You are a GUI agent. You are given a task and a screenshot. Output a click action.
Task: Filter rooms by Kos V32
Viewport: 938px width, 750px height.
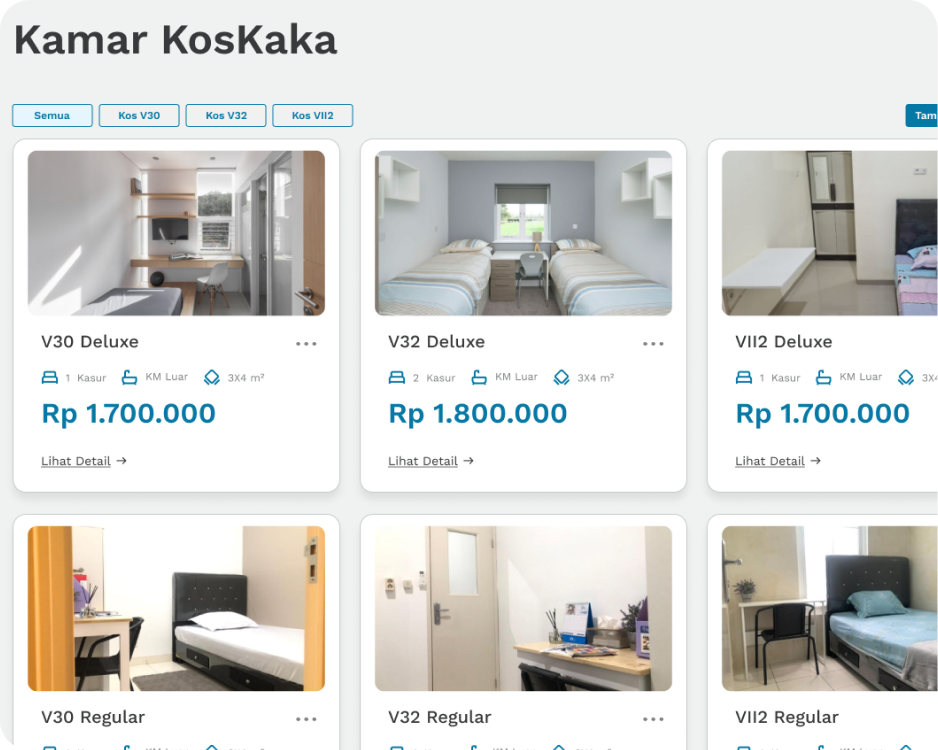[x=226, y=115]
